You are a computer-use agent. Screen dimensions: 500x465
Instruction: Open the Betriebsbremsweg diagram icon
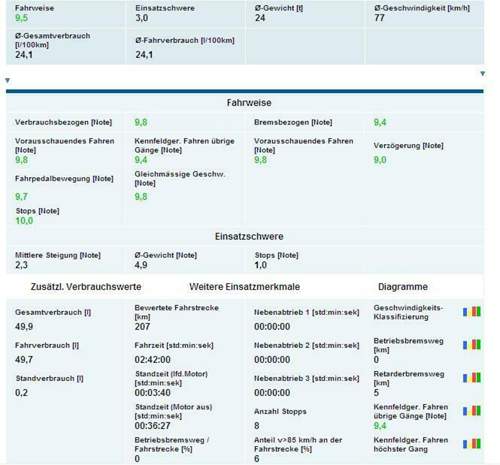(472, 344)
